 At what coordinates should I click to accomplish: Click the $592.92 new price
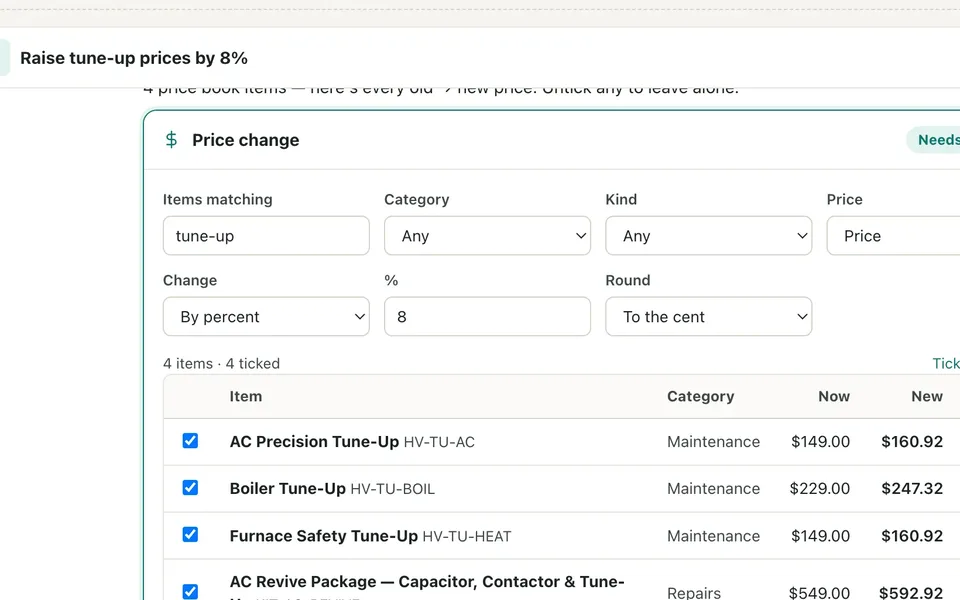tap(911, 593)
